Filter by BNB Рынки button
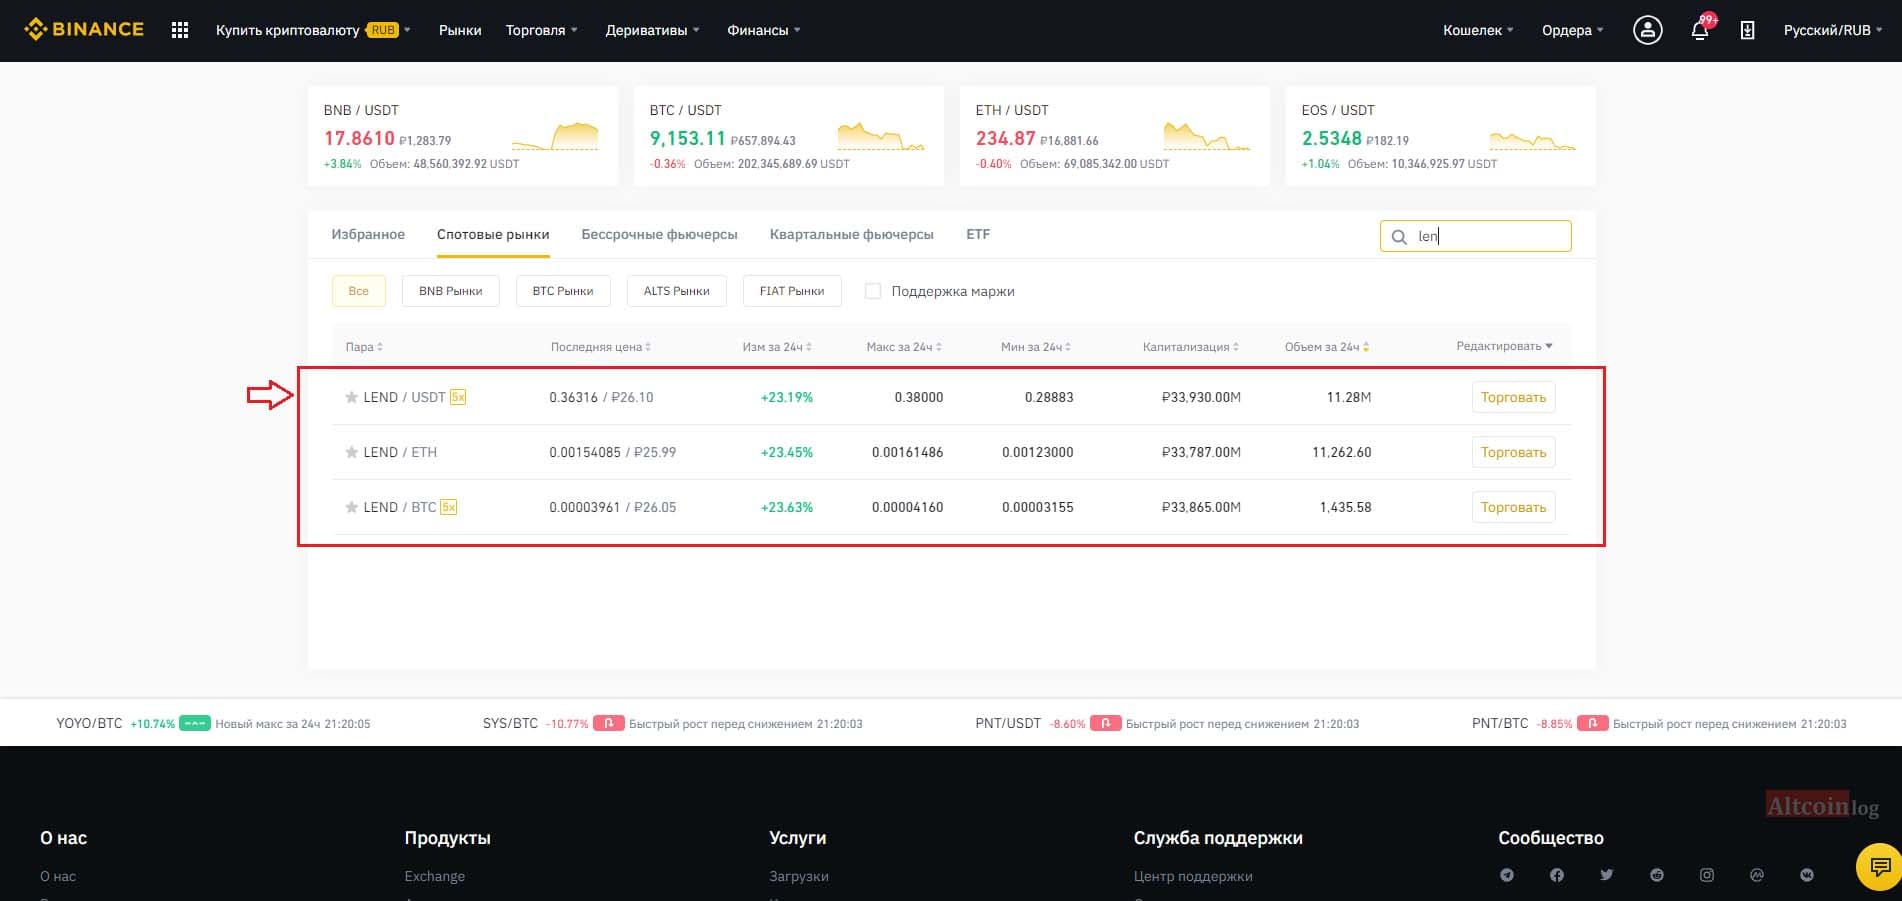This screenshot has width=1902, height=901. pyautogui.click(x=450, y=291)
